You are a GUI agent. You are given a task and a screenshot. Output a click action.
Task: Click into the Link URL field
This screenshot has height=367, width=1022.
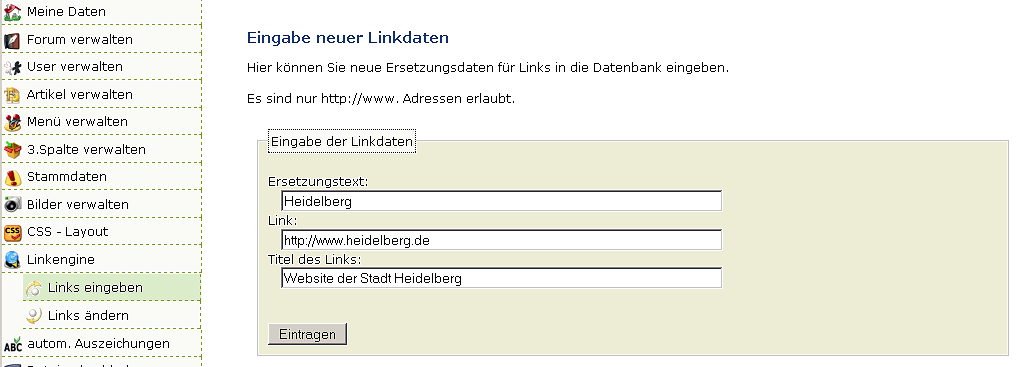[501, 240]
